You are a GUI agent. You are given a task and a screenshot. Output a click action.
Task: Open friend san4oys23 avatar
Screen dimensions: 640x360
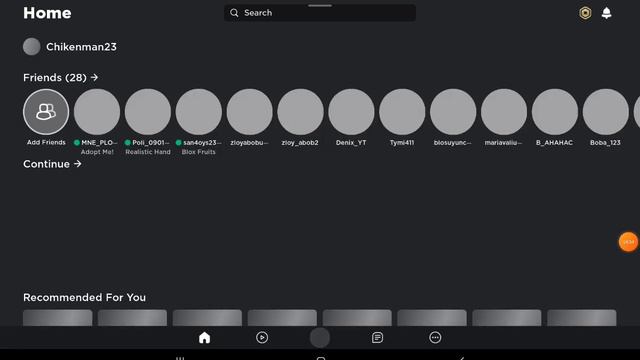(199, 112)
